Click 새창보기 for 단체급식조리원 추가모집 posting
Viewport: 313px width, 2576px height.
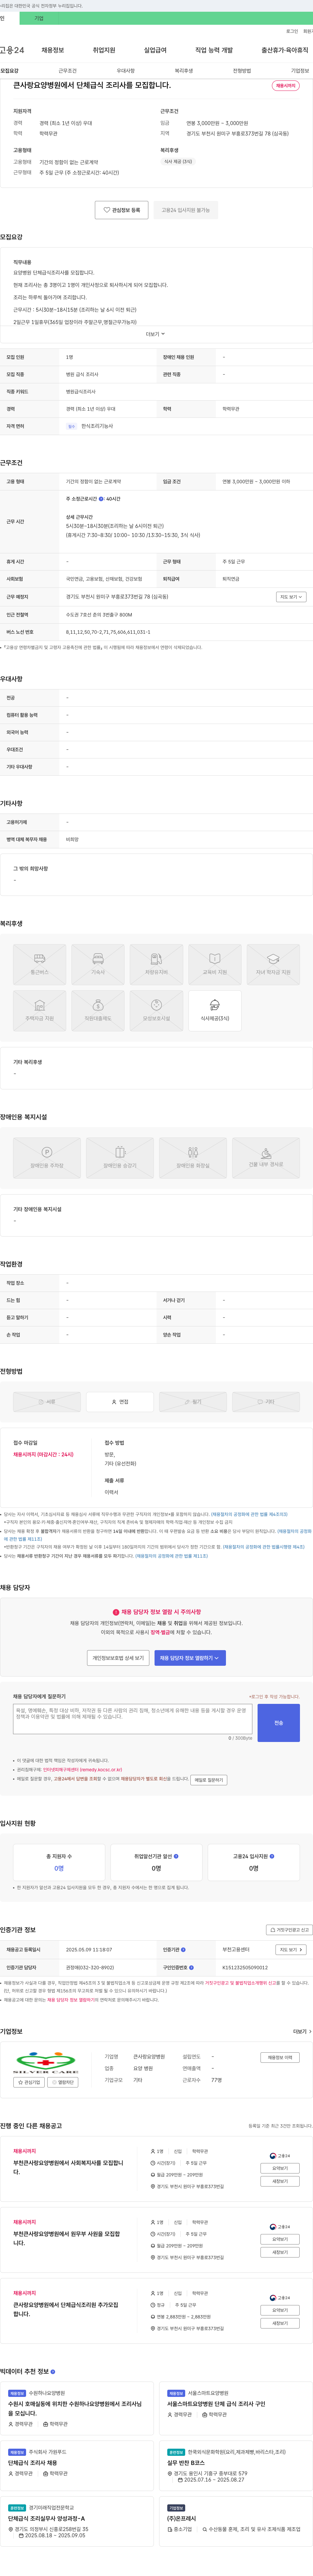coord(280,2323)
